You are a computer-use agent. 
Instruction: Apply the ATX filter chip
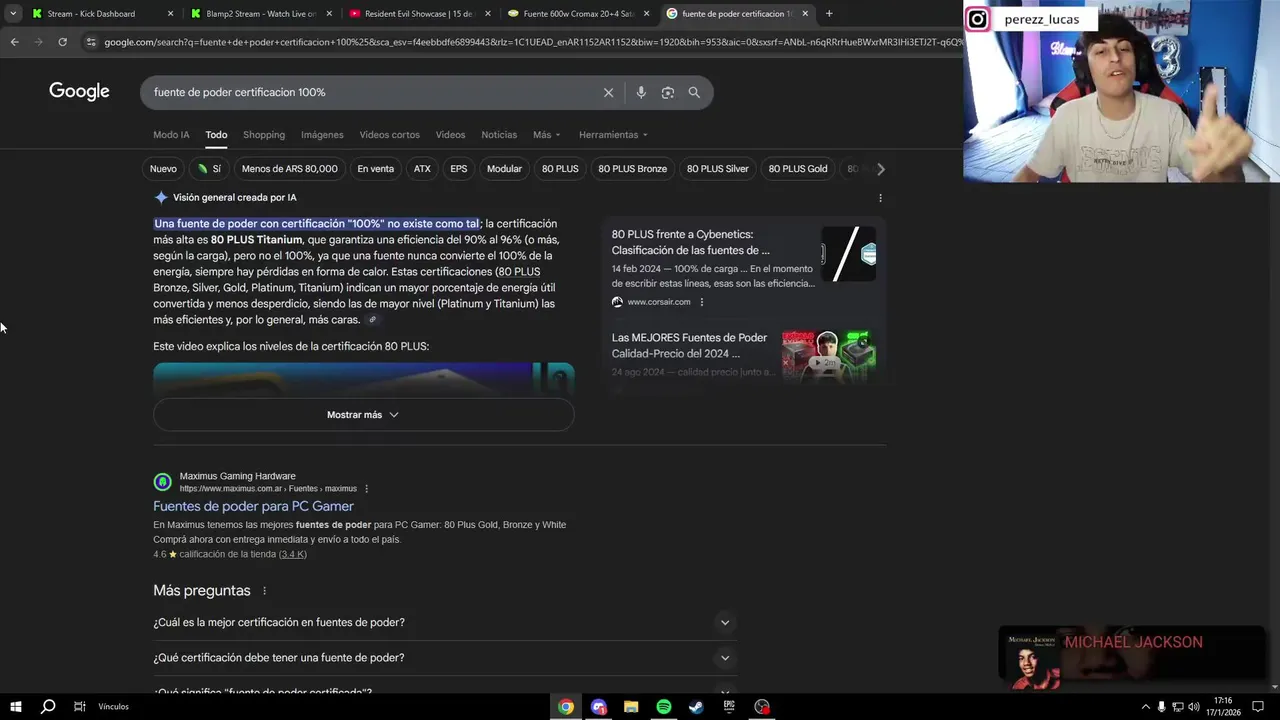click(x=422, y=169)
